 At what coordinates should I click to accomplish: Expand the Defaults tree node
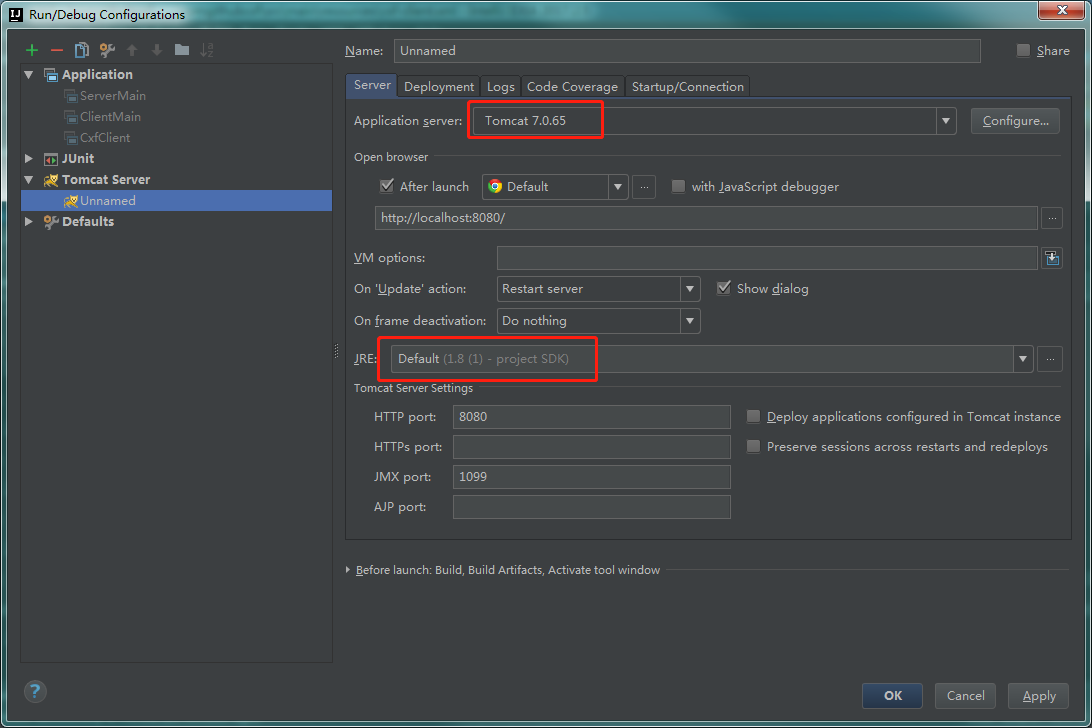click(x=29, y=222)
